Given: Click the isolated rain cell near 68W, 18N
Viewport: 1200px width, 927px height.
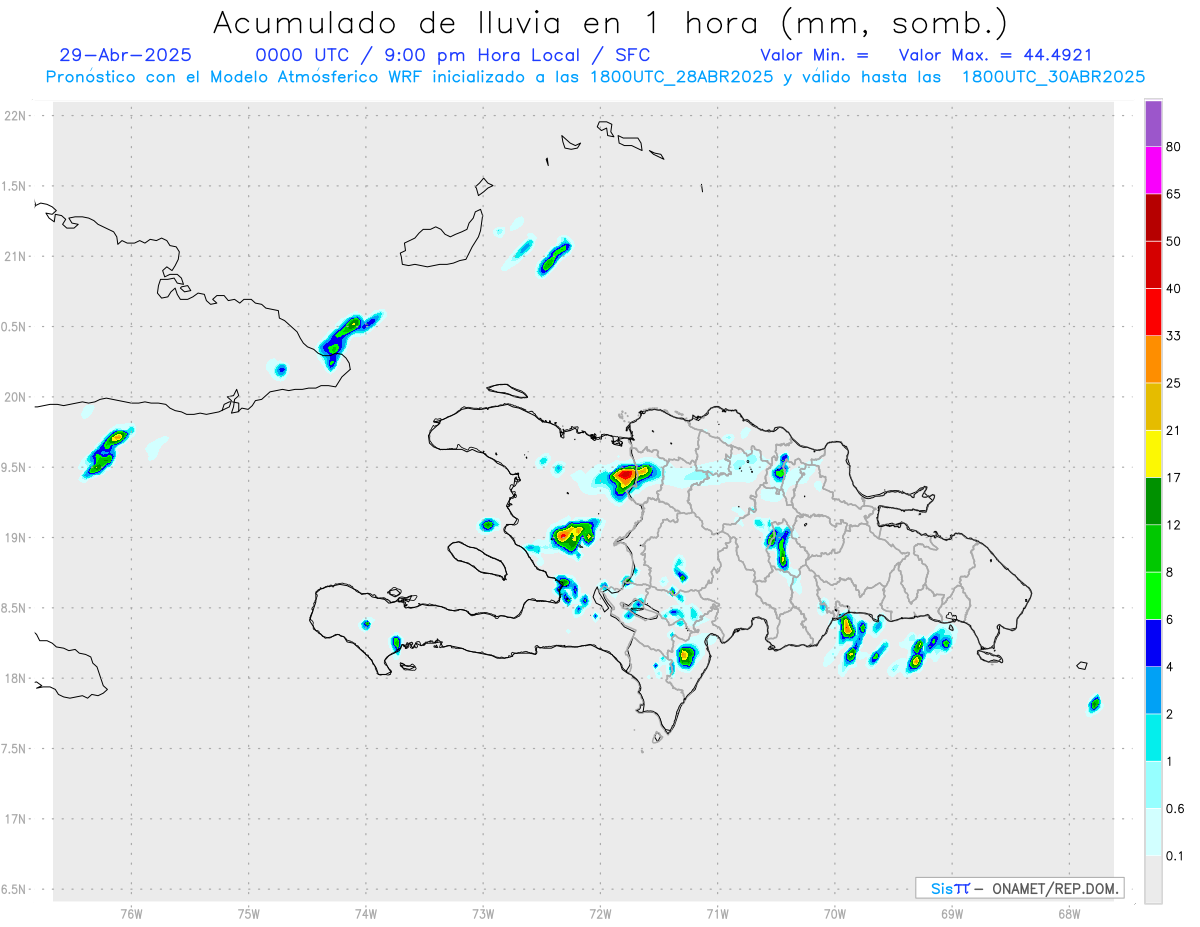Looking at the screenshot, I should (1095, 704).
